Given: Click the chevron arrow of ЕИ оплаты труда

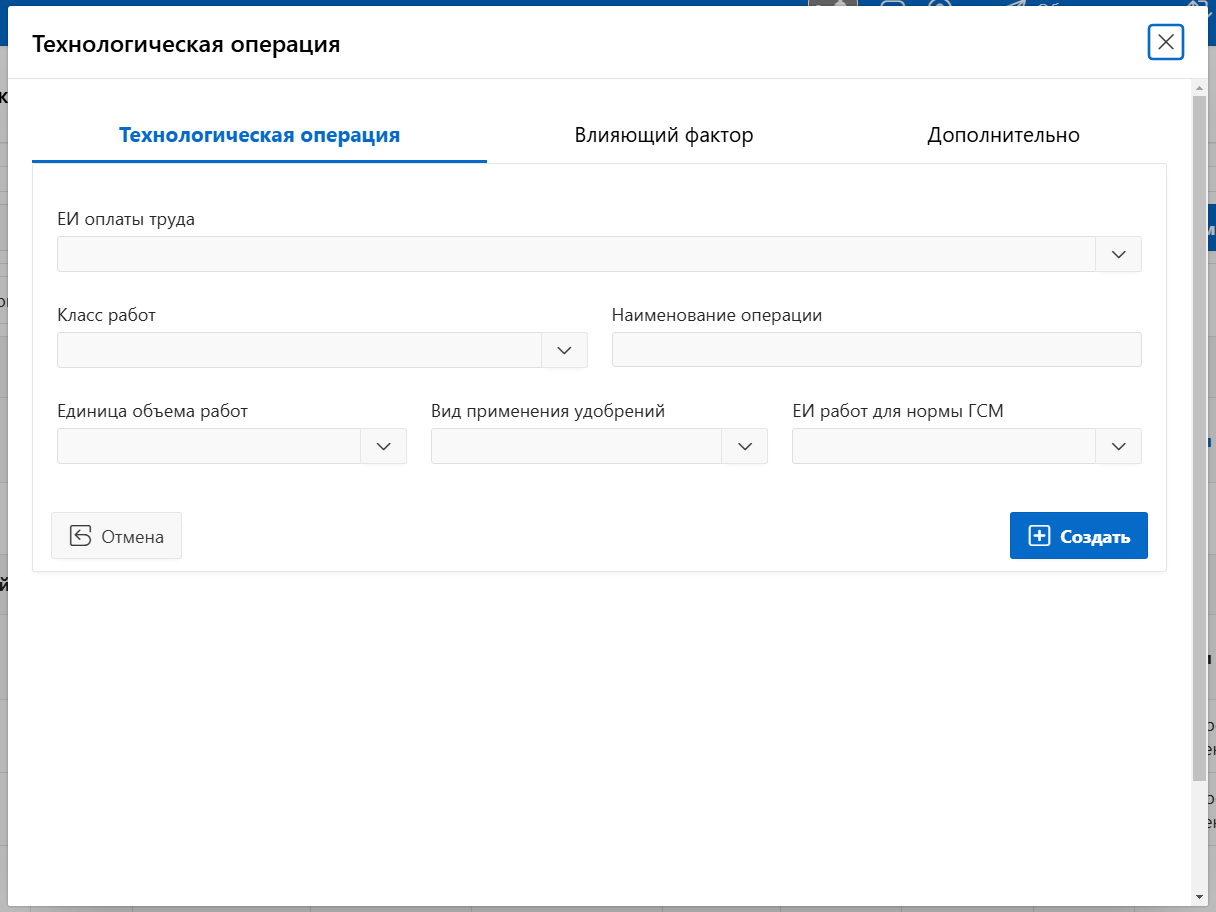Looking at the screenshot, I should (1118, 254).
